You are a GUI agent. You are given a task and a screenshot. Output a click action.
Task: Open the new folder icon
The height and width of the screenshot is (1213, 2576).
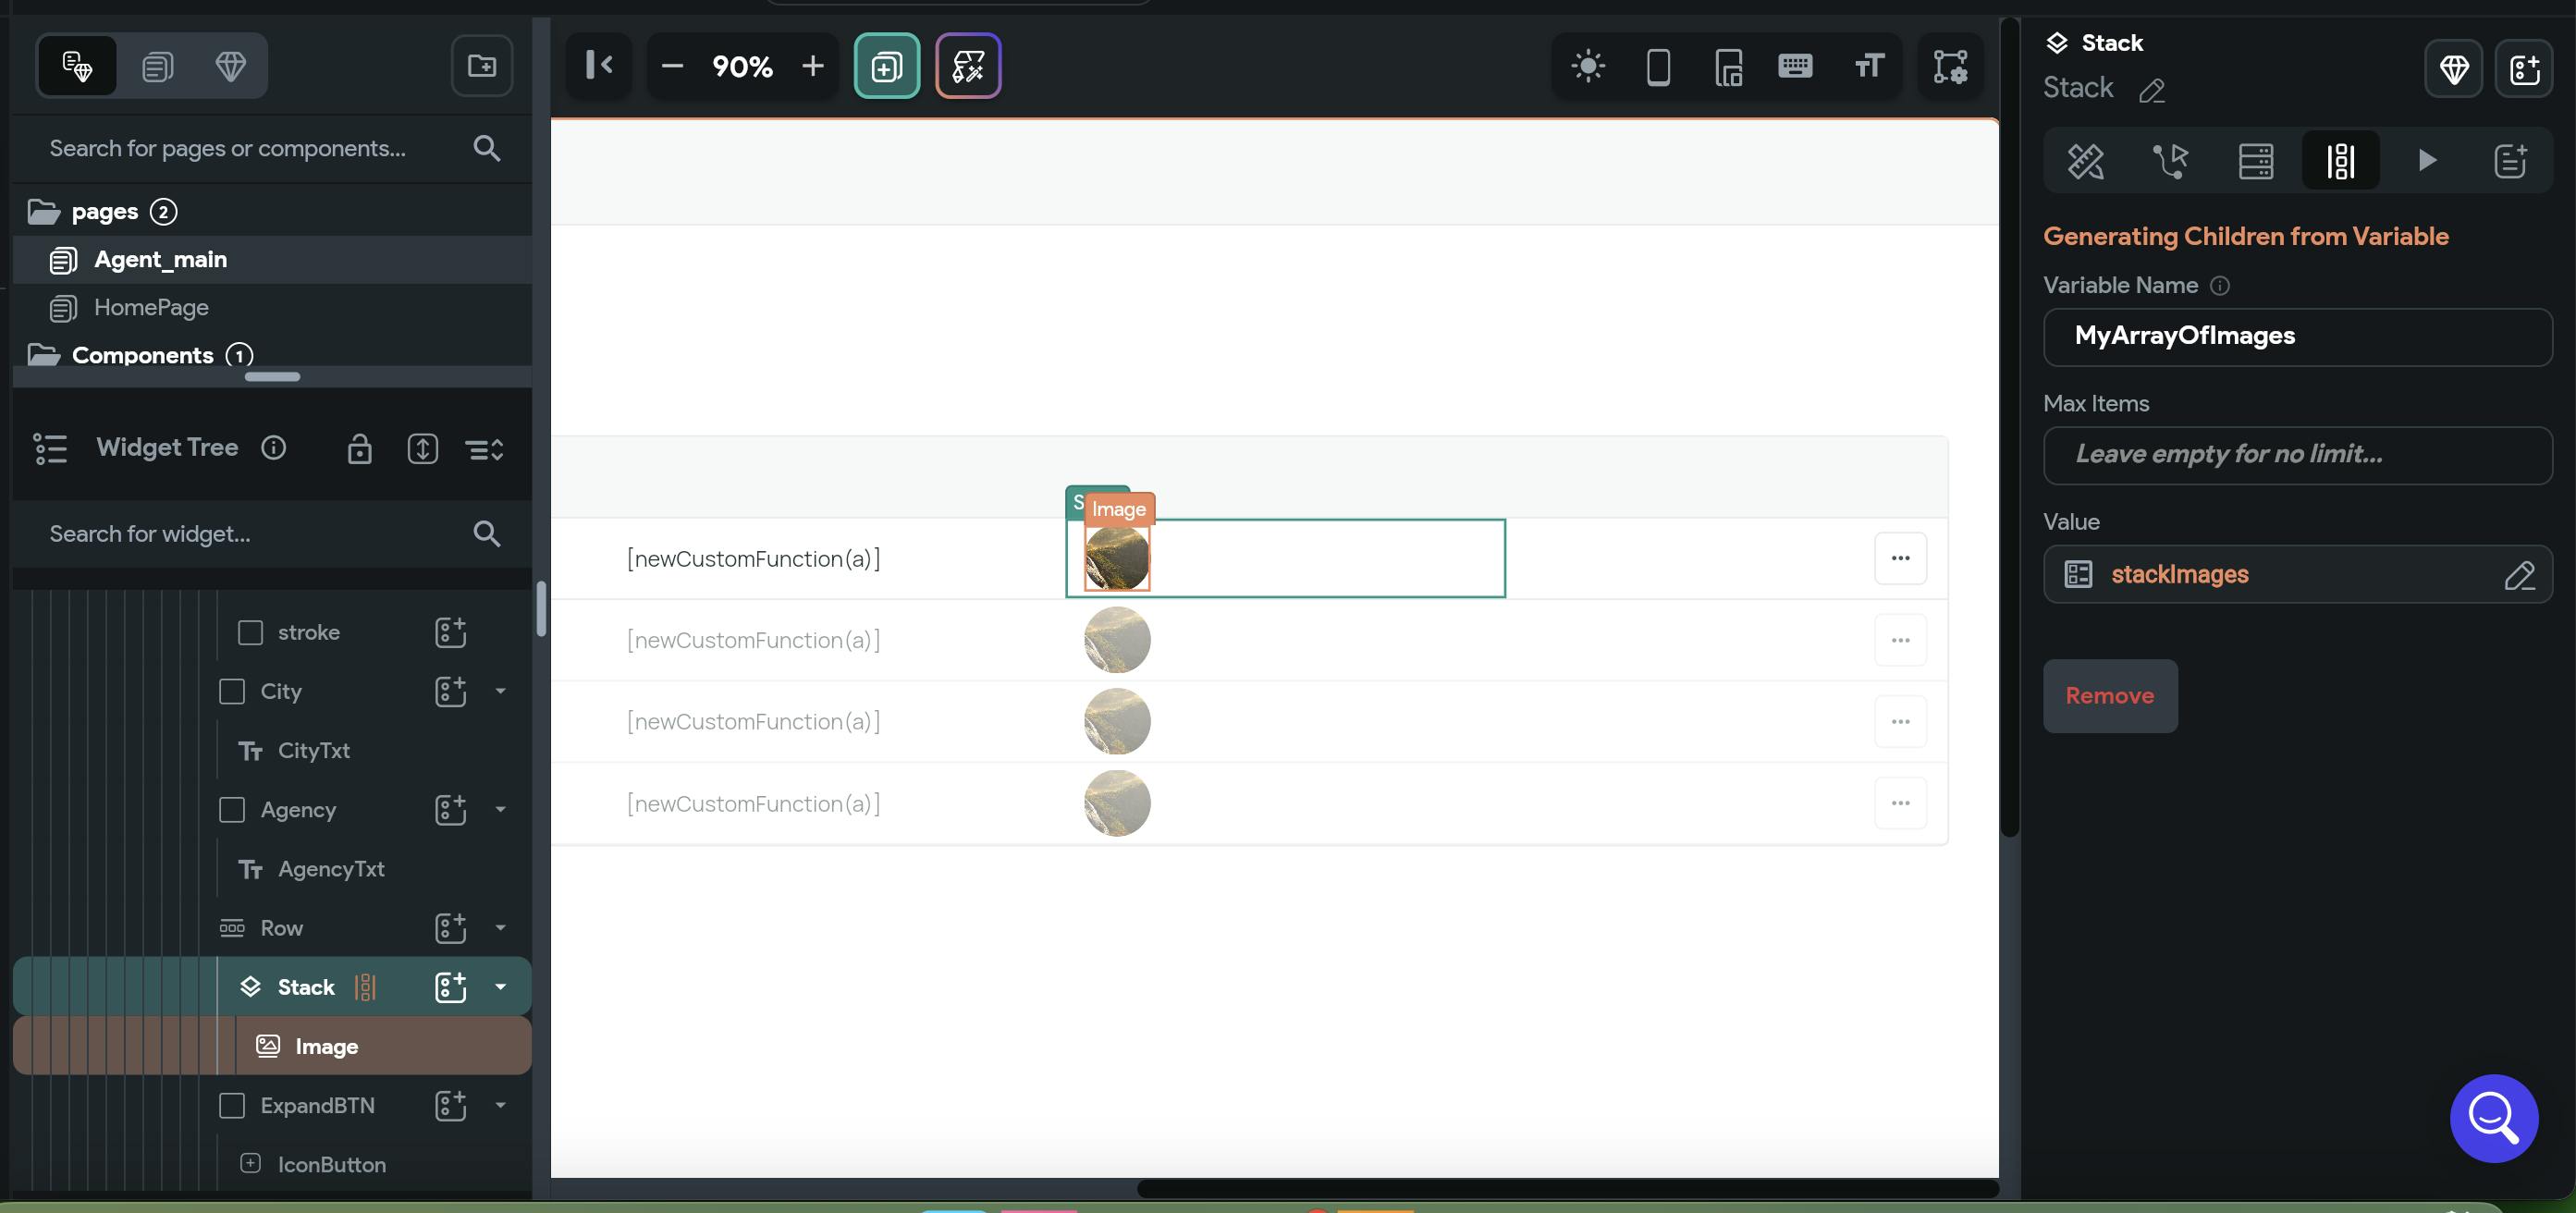click(482, 66)
